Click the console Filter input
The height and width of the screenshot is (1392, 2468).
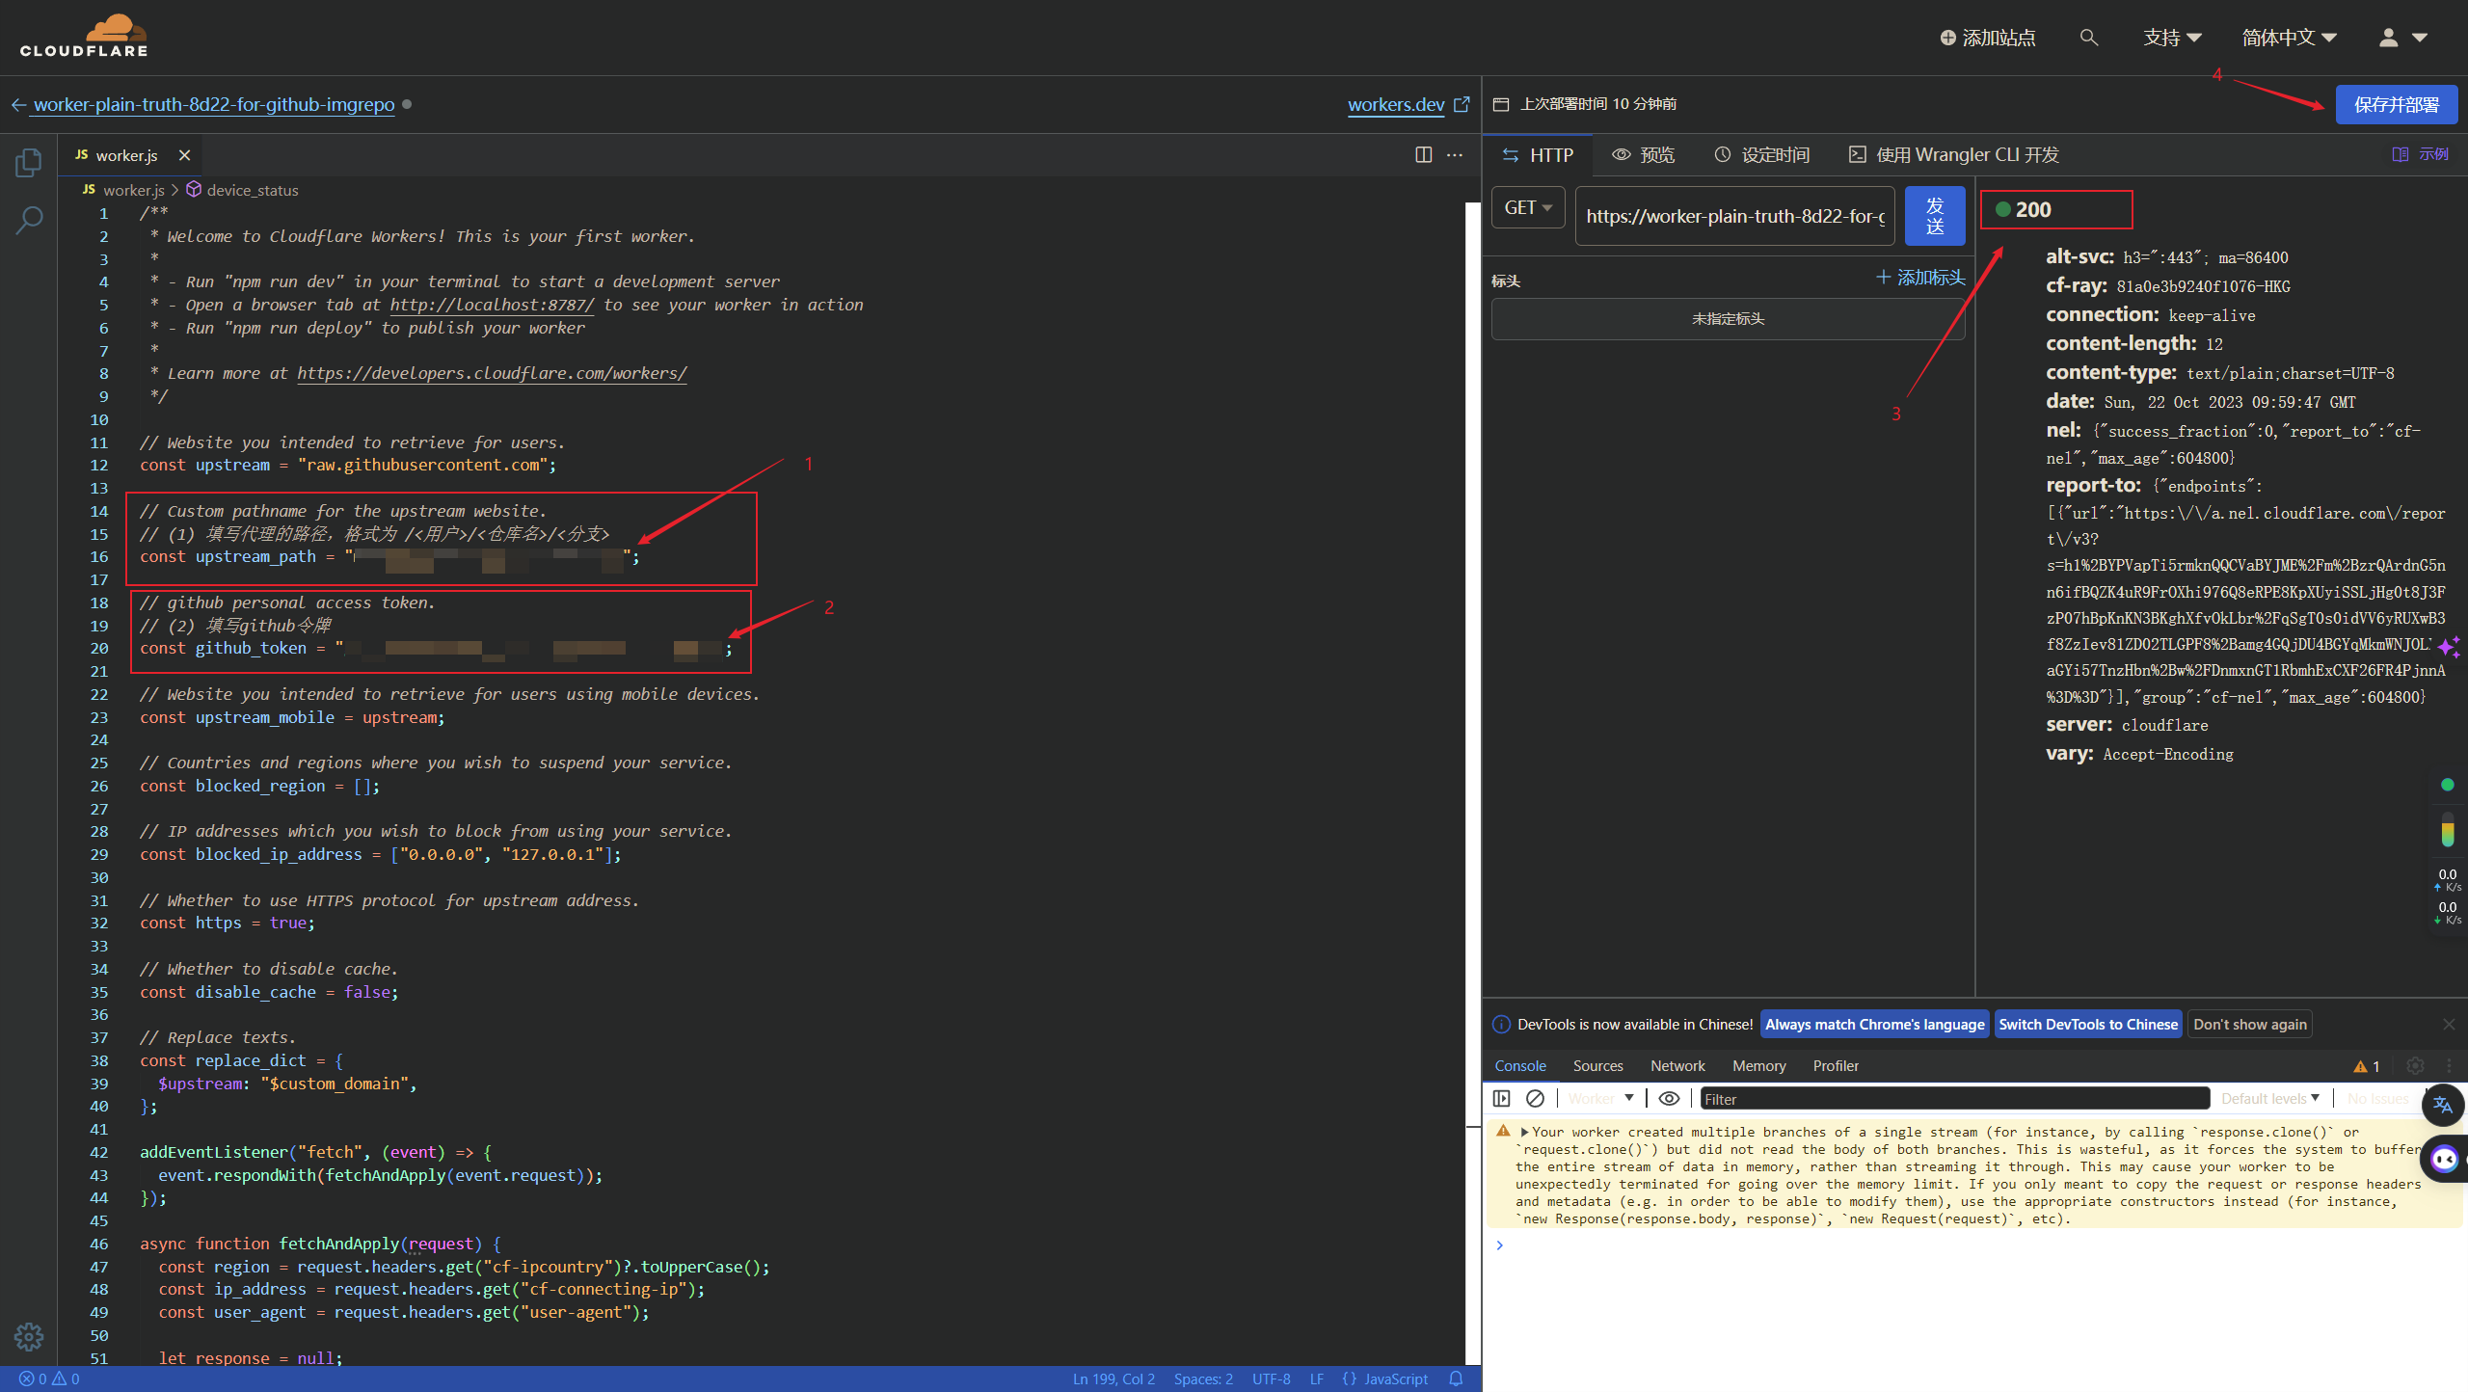pos(1954,1099)
